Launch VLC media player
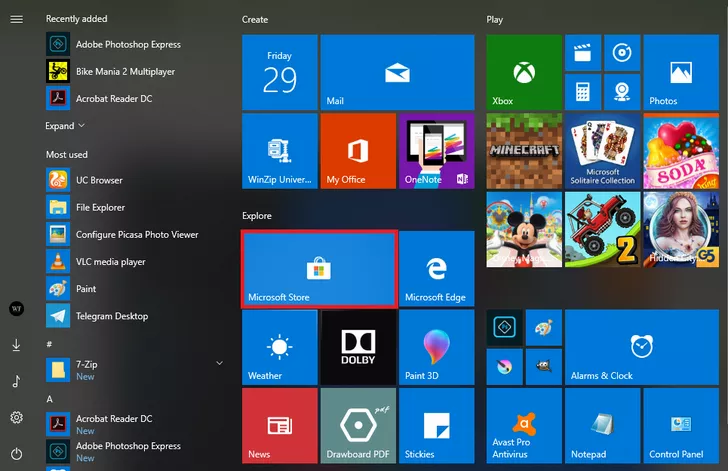 tap(135, 262)
